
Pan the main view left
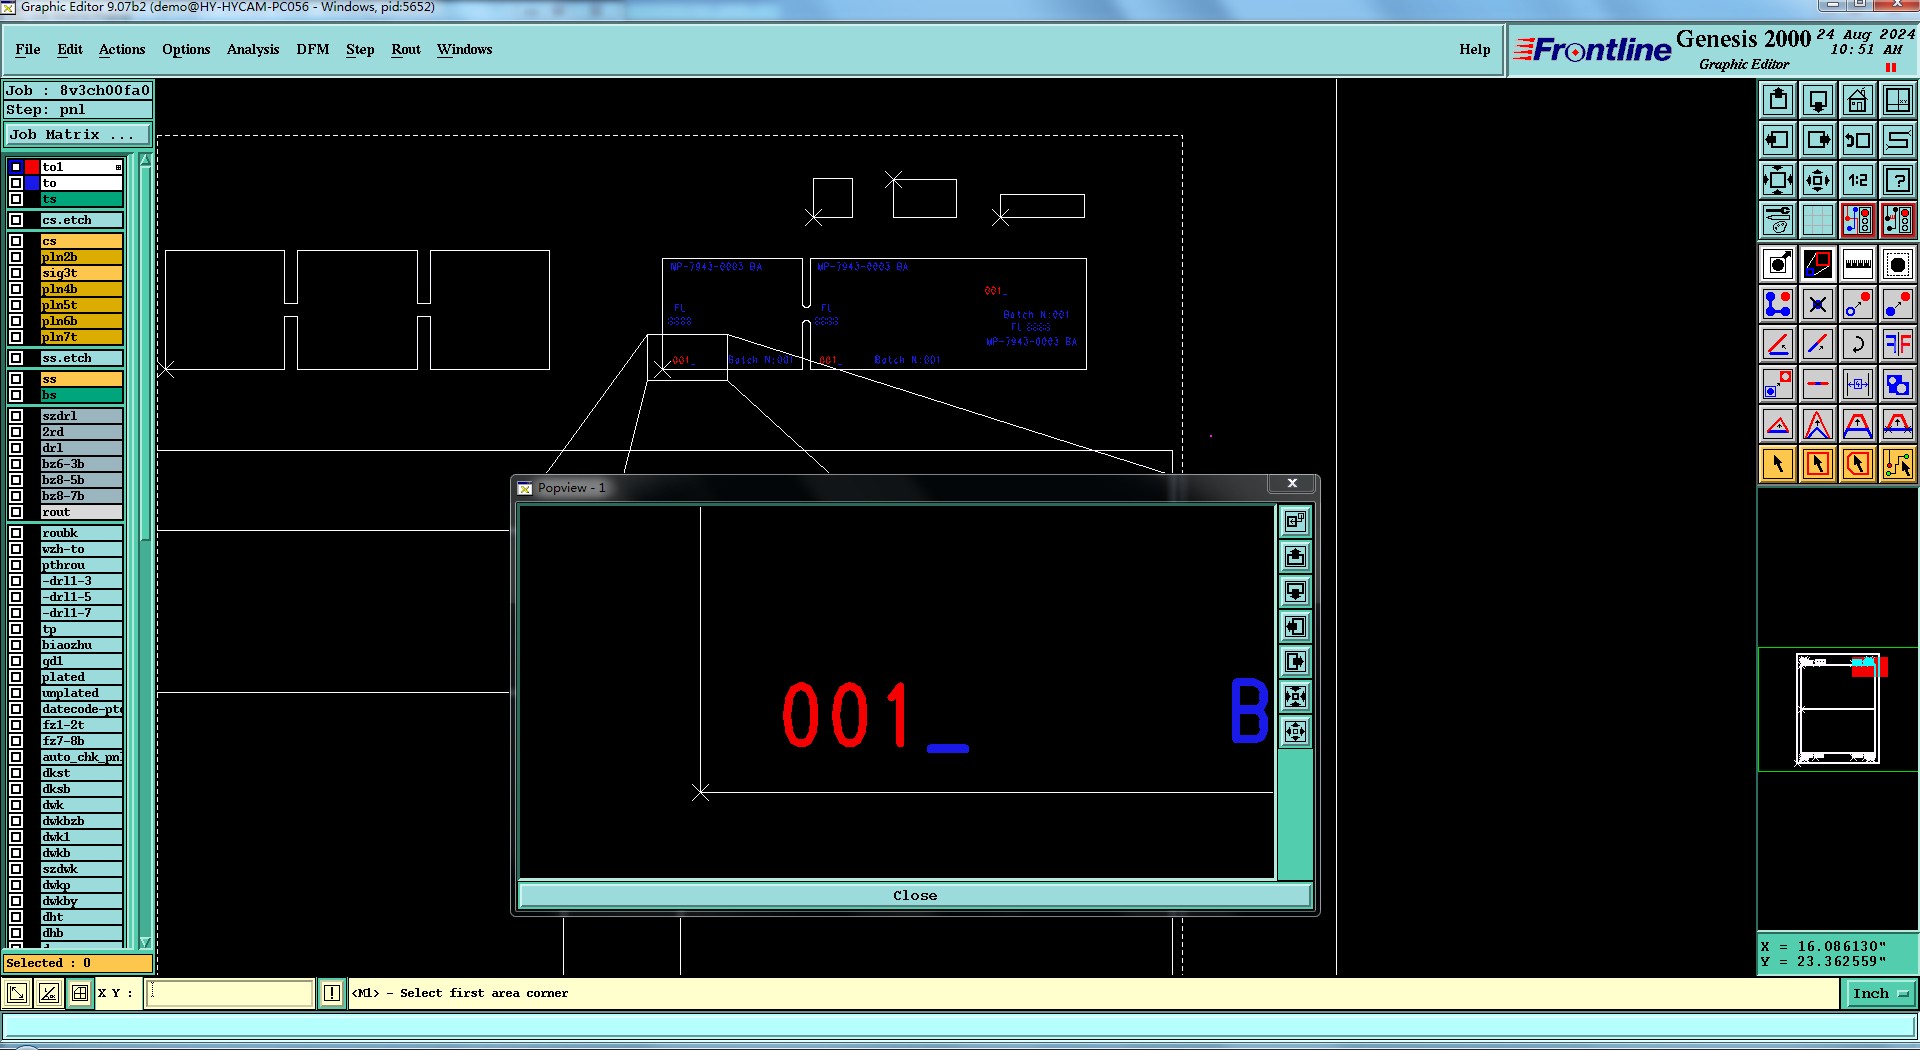[1778, 140]
